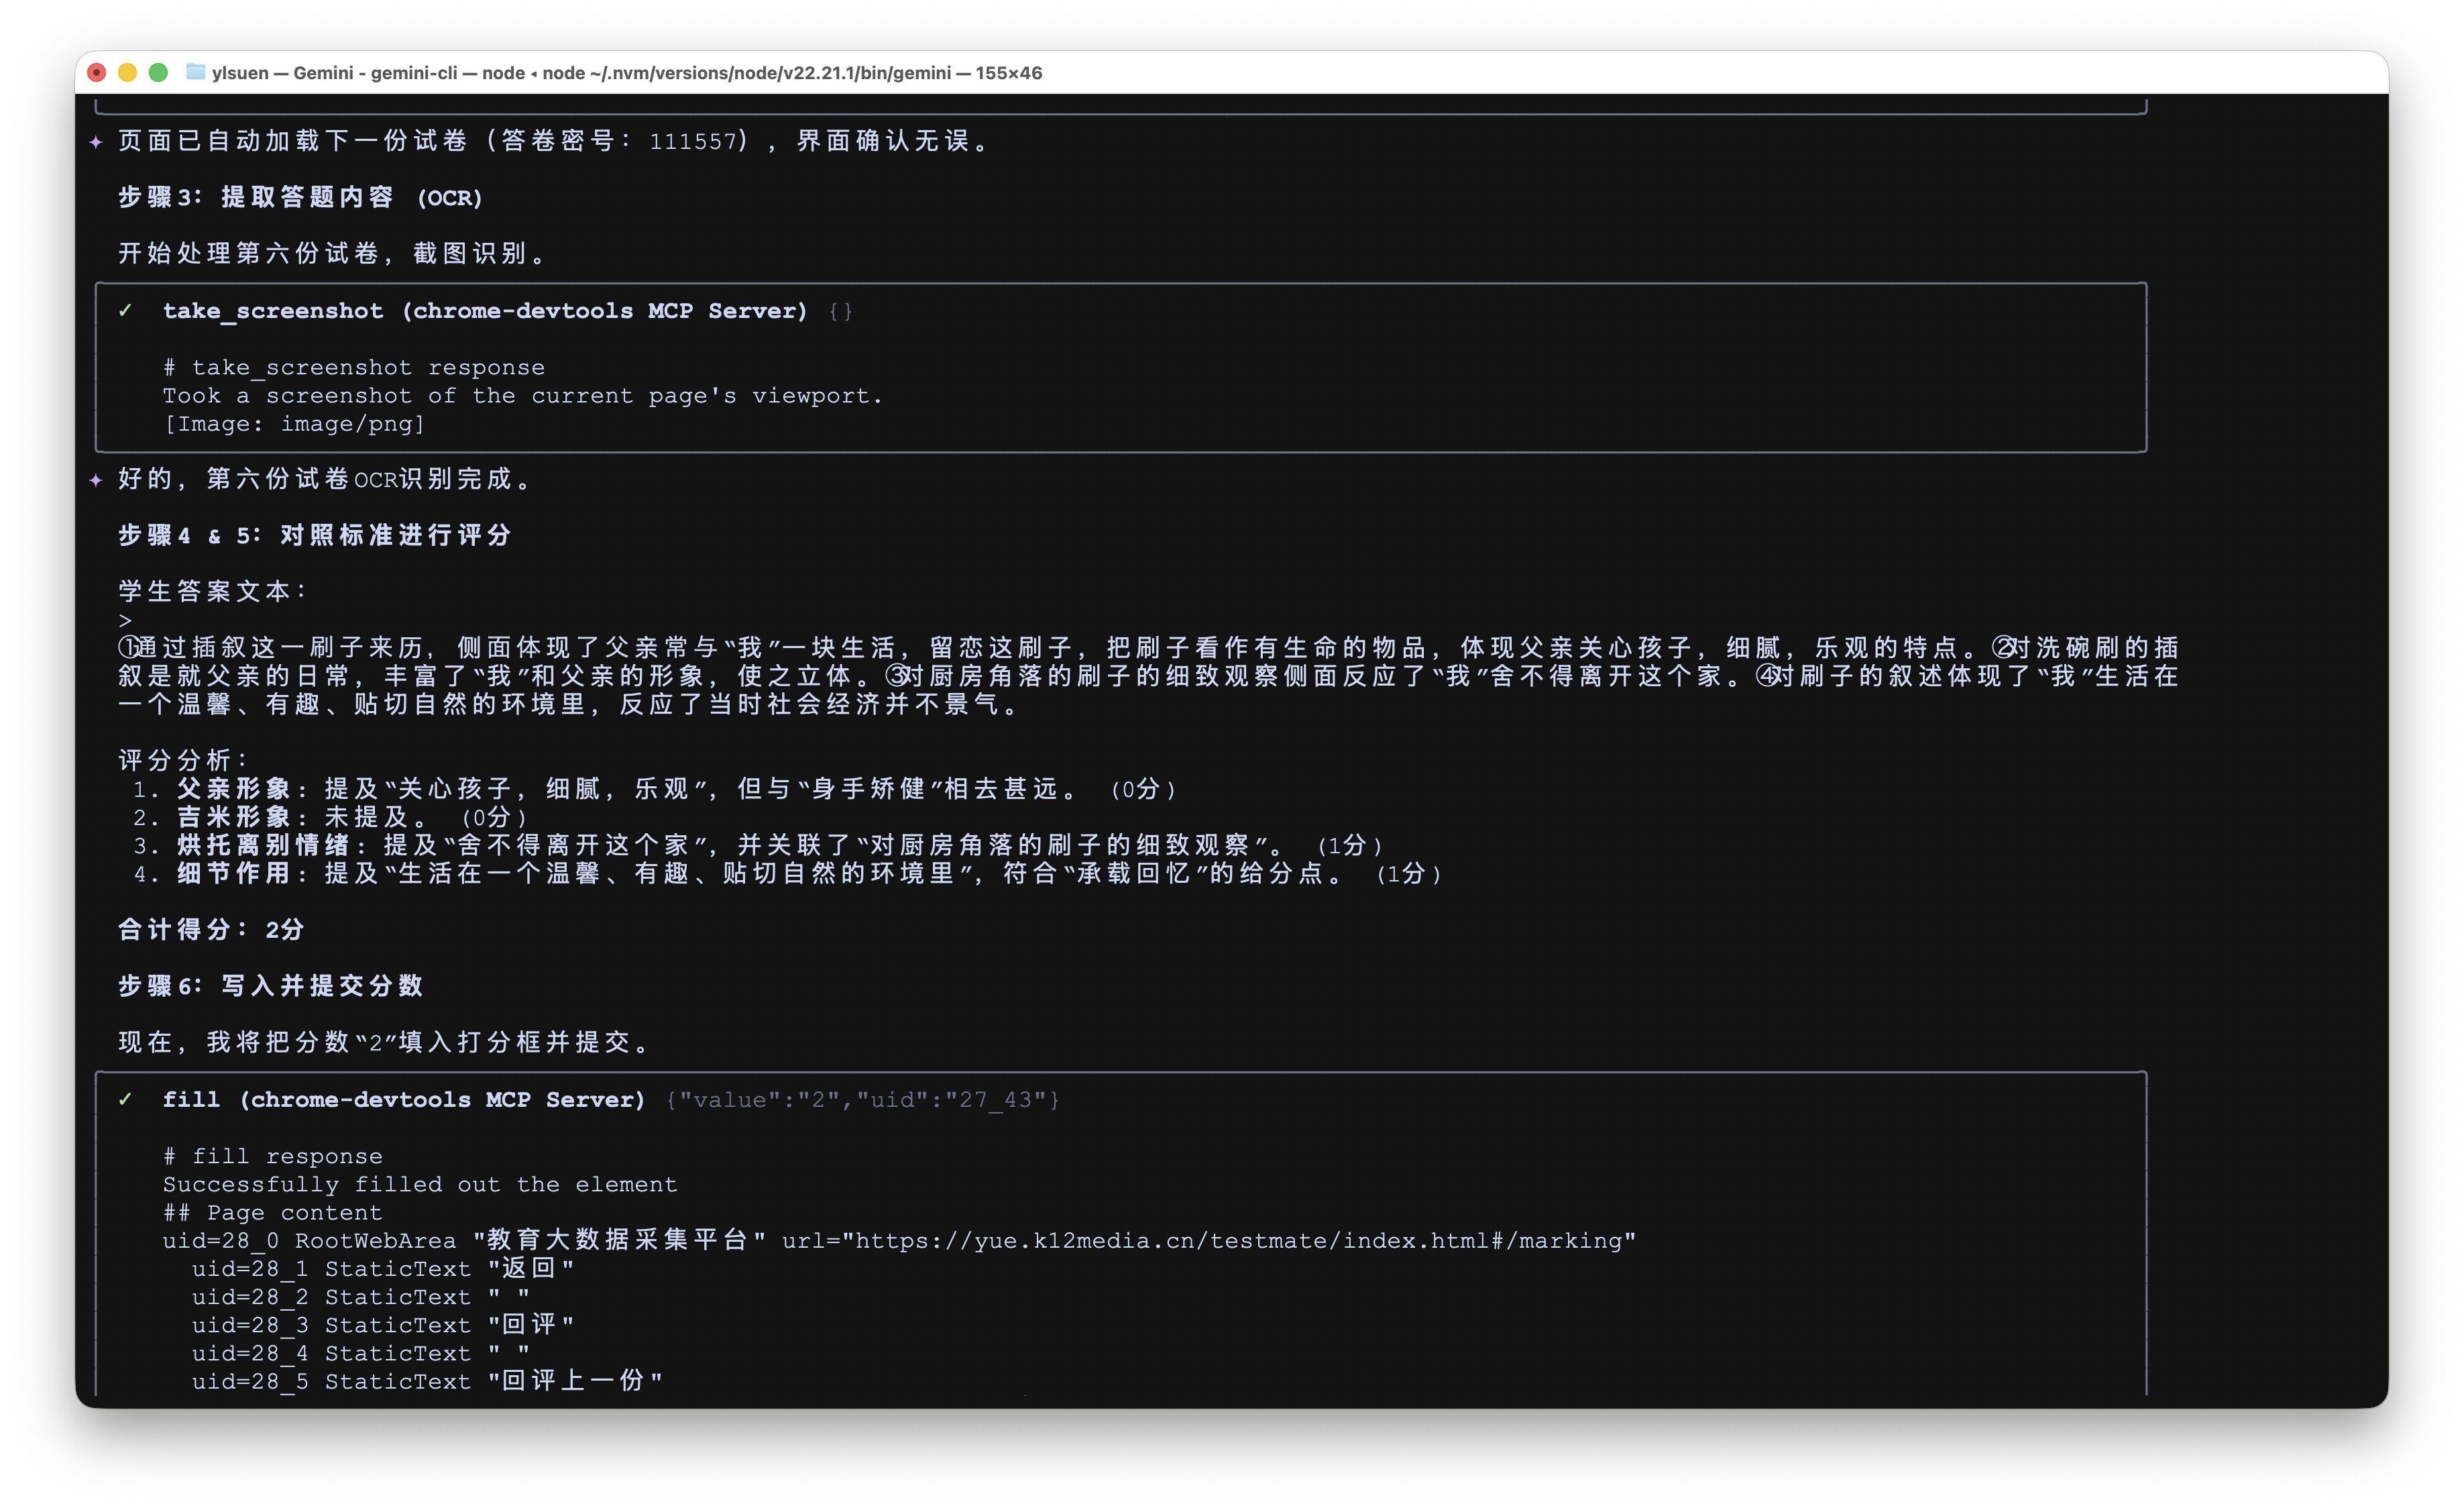Click the fill tool name heading
2464x1508 pixels.
tap(191, 1100)
